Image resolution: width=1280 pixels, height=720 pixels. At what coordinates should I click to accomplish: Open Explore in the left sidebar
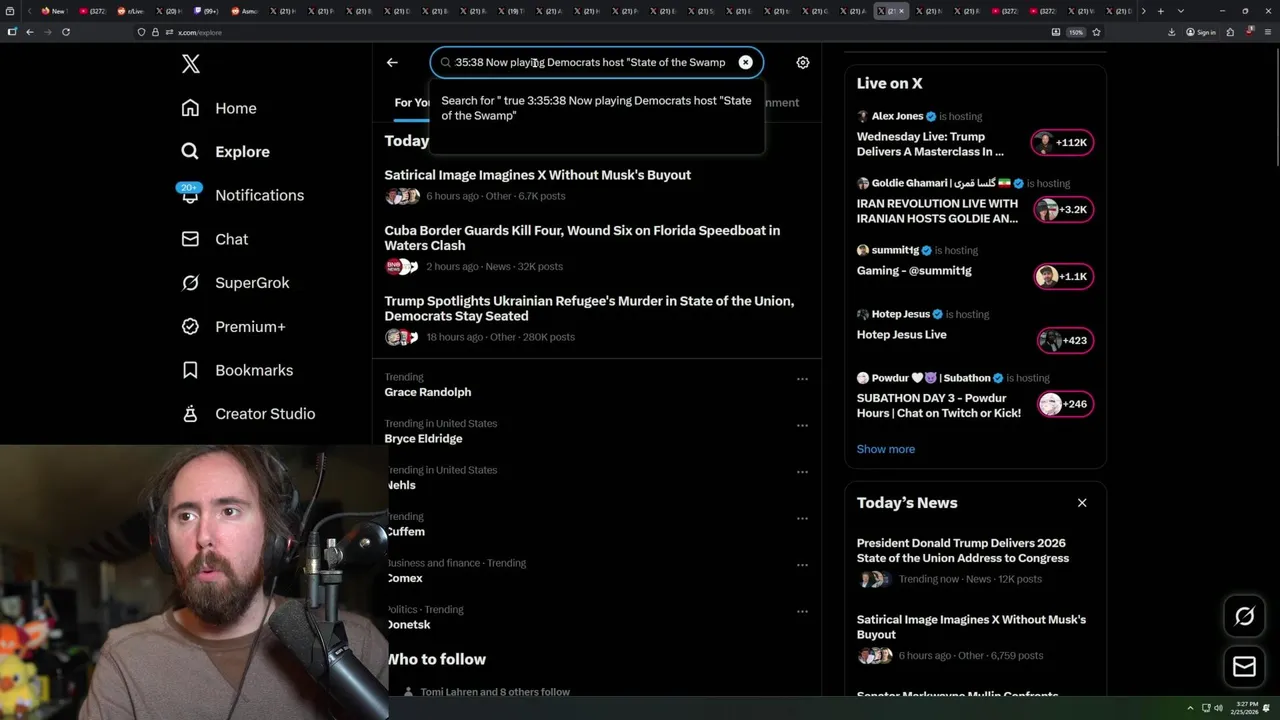(225, 152)
